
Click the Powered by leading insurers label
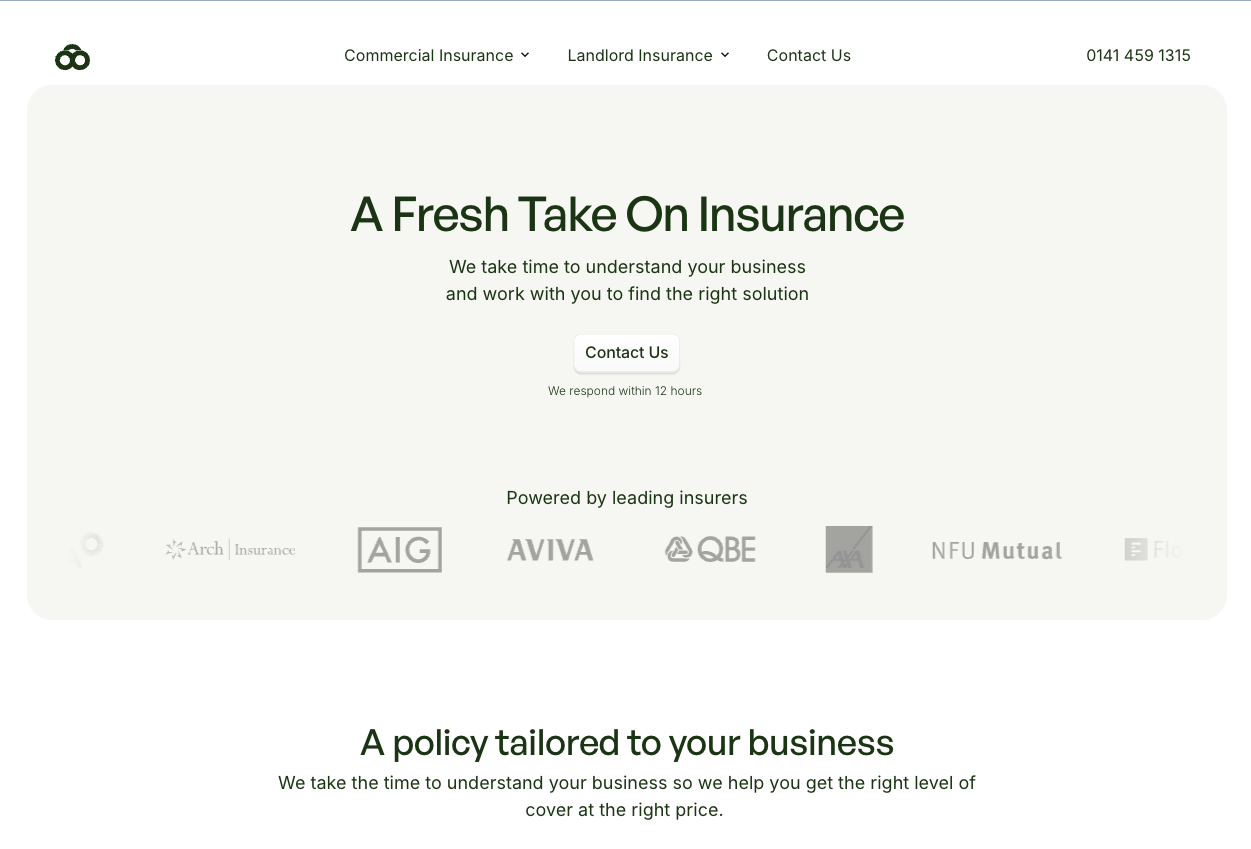[x=627, y=497]
